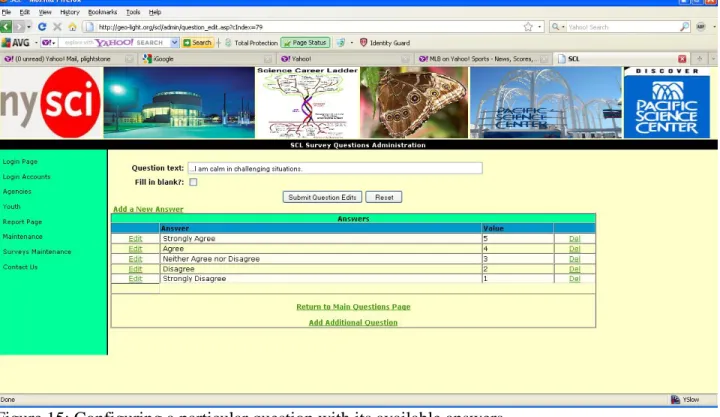Click the browser address bar URL
Screen dimensions: 720x417
pos(303,27)
